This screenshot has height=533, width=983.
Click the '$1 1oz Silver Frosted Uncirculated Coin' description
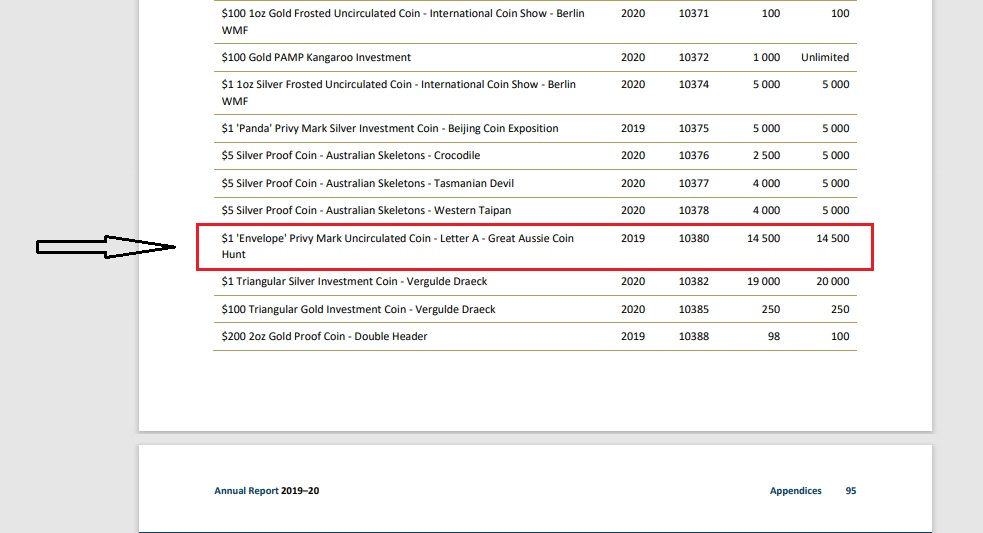(x=399, y=92)
